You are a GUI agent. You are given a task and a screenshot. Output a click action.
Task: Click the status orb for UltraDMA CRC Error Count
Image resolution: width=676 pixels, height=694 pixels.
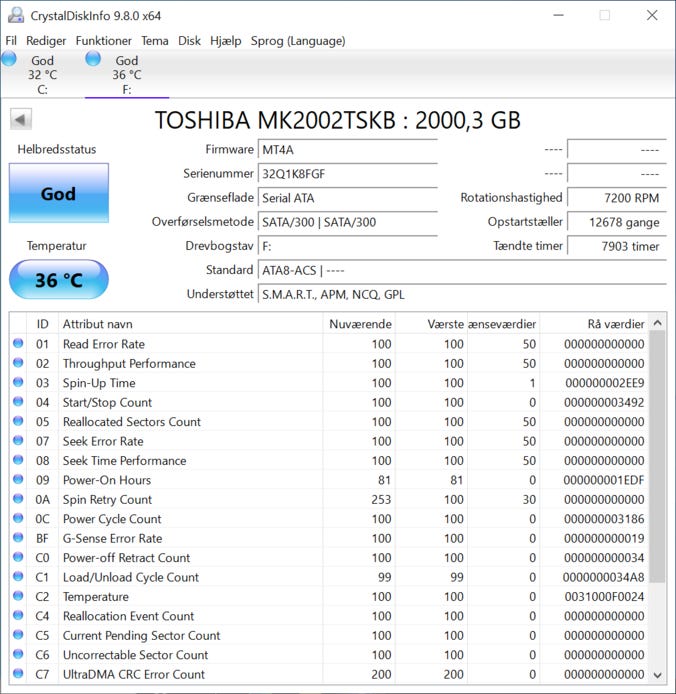pos(18,675)
